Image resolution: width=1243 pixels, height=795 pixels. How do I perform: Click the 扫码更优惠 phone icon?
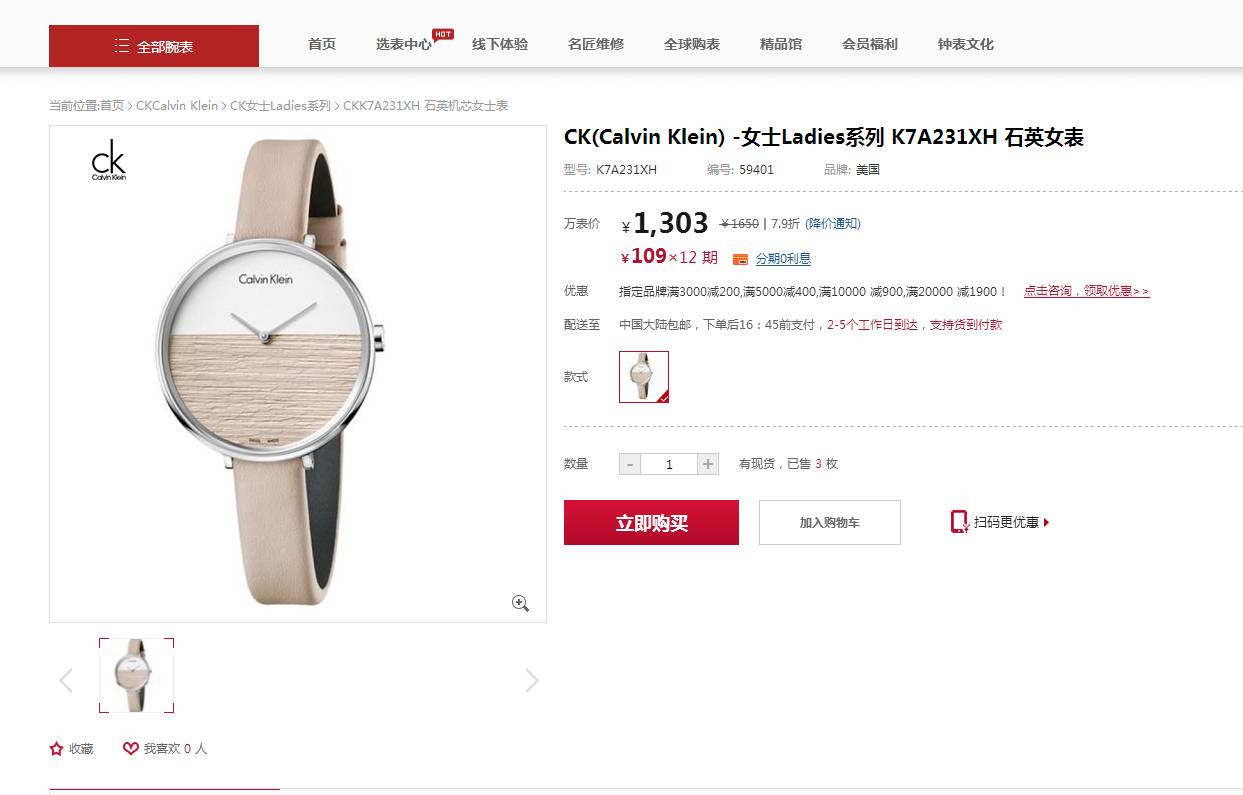click(959, 522)
